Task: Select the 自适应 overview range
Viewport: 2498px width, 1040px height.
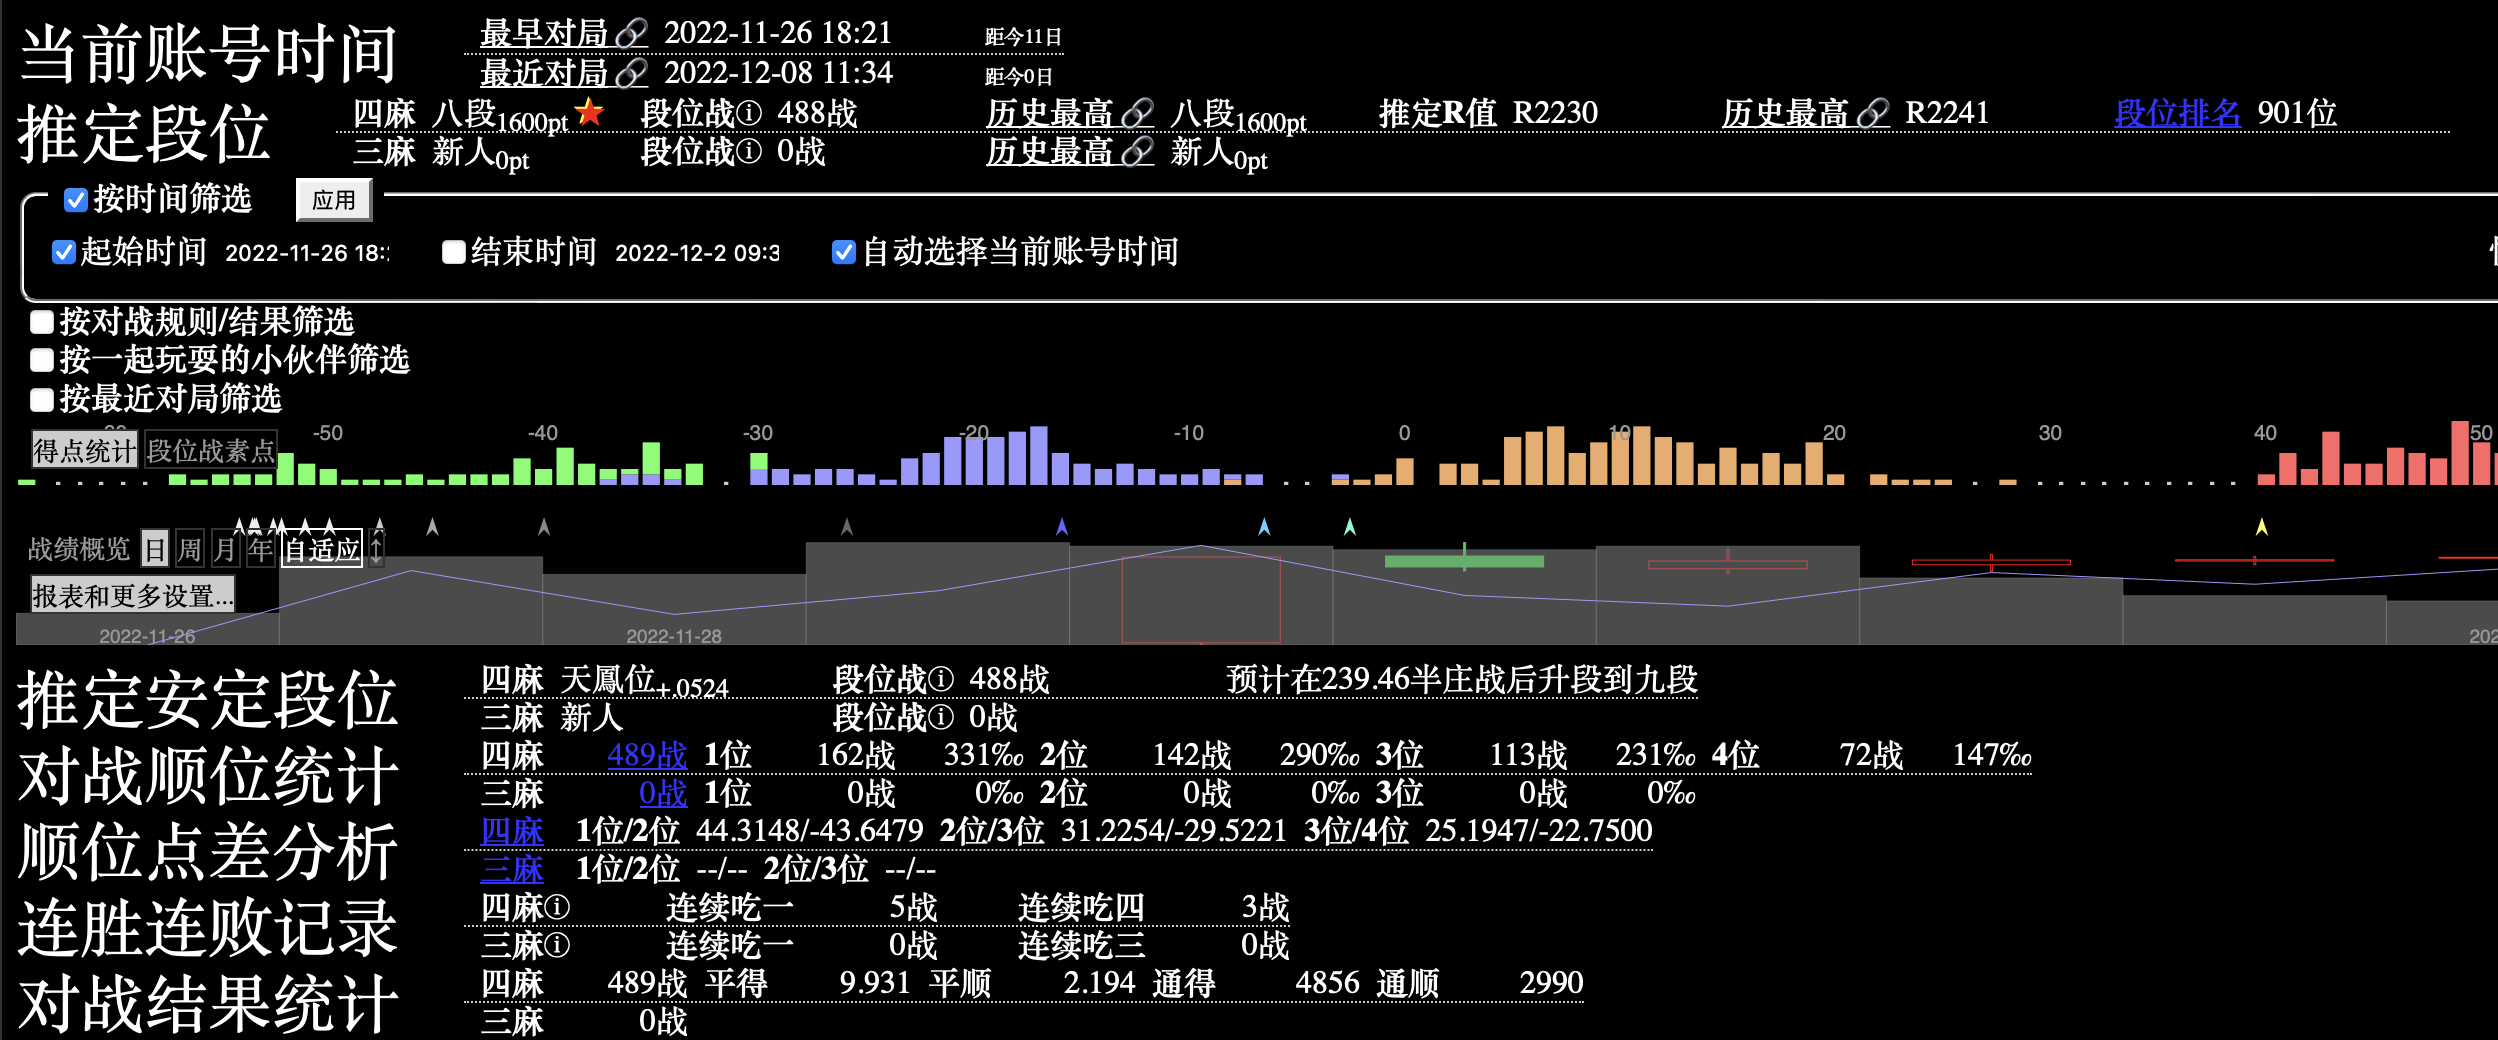Action: tap(322, 549)
